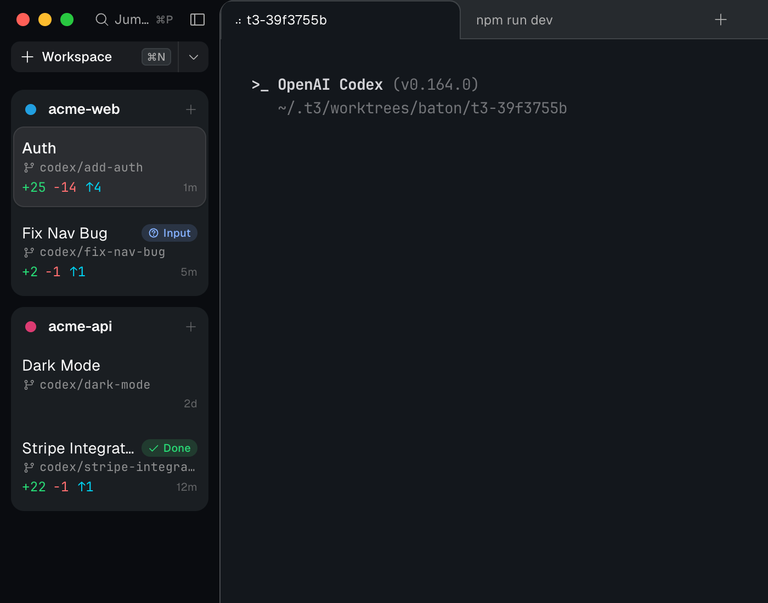Open the Dark Mode workspace

pyautogui.click(x=110, y=385)
